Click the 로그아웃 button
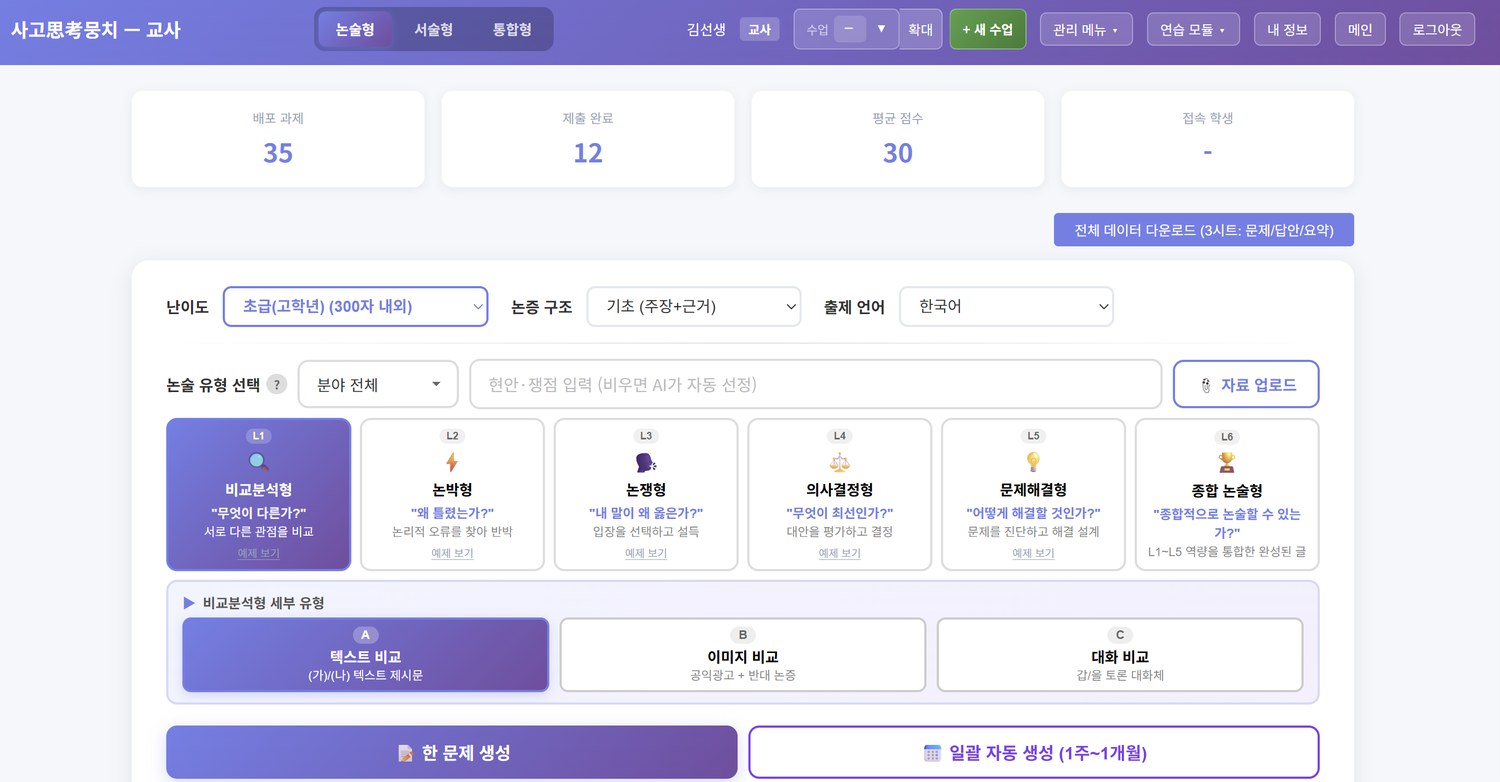The height and width of the screenshot is (782, 1500). 1437,30
